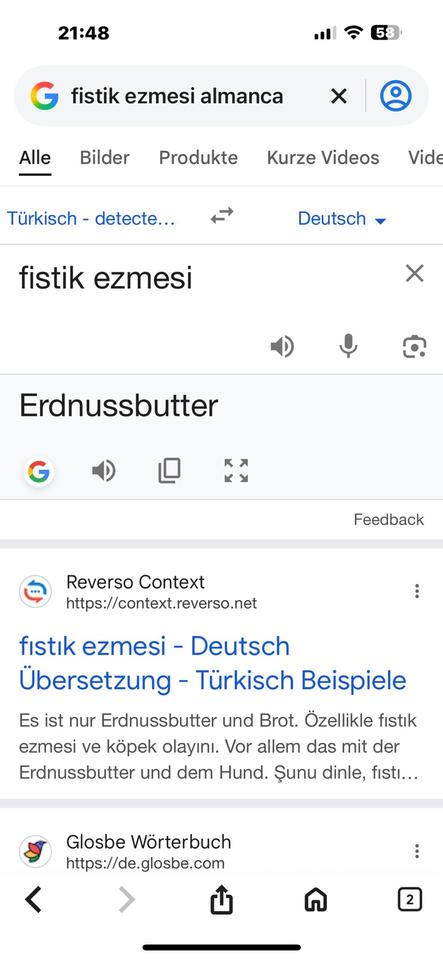Listen to the Turkish source text pronunciation
Viewport: 443px width, 960px height.
click(x=282, y=347)
